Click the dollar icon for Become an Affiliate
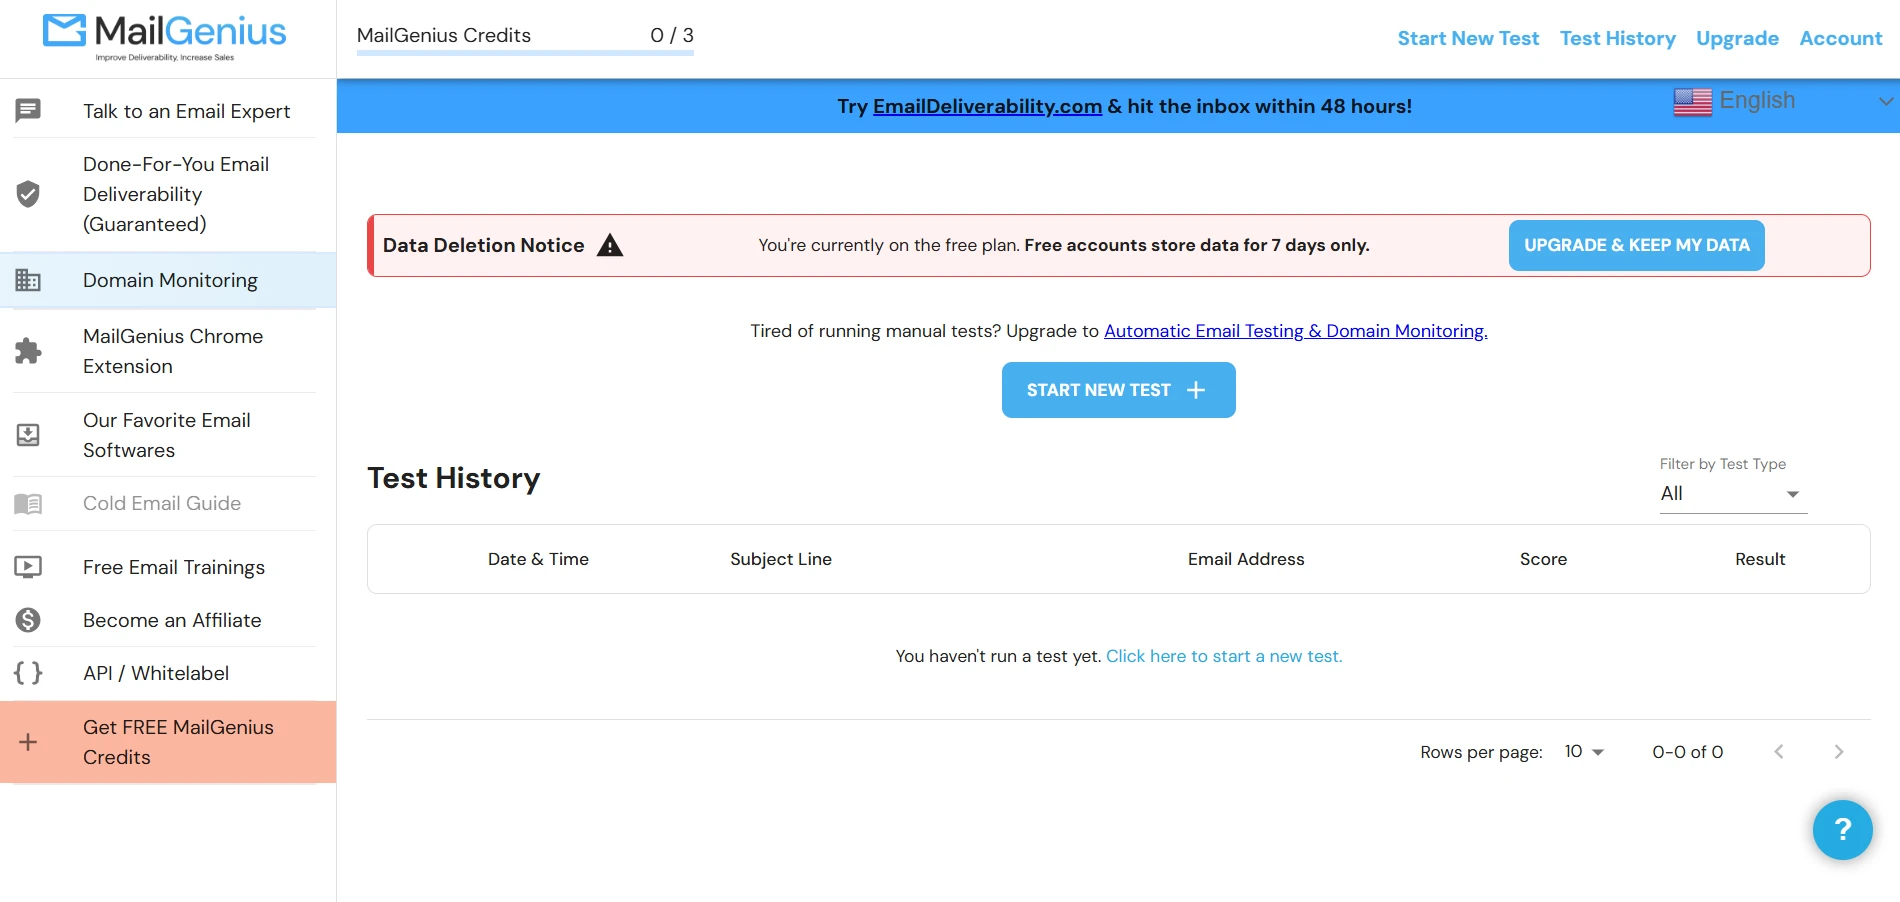The image size is (1900, 902). 28,620
